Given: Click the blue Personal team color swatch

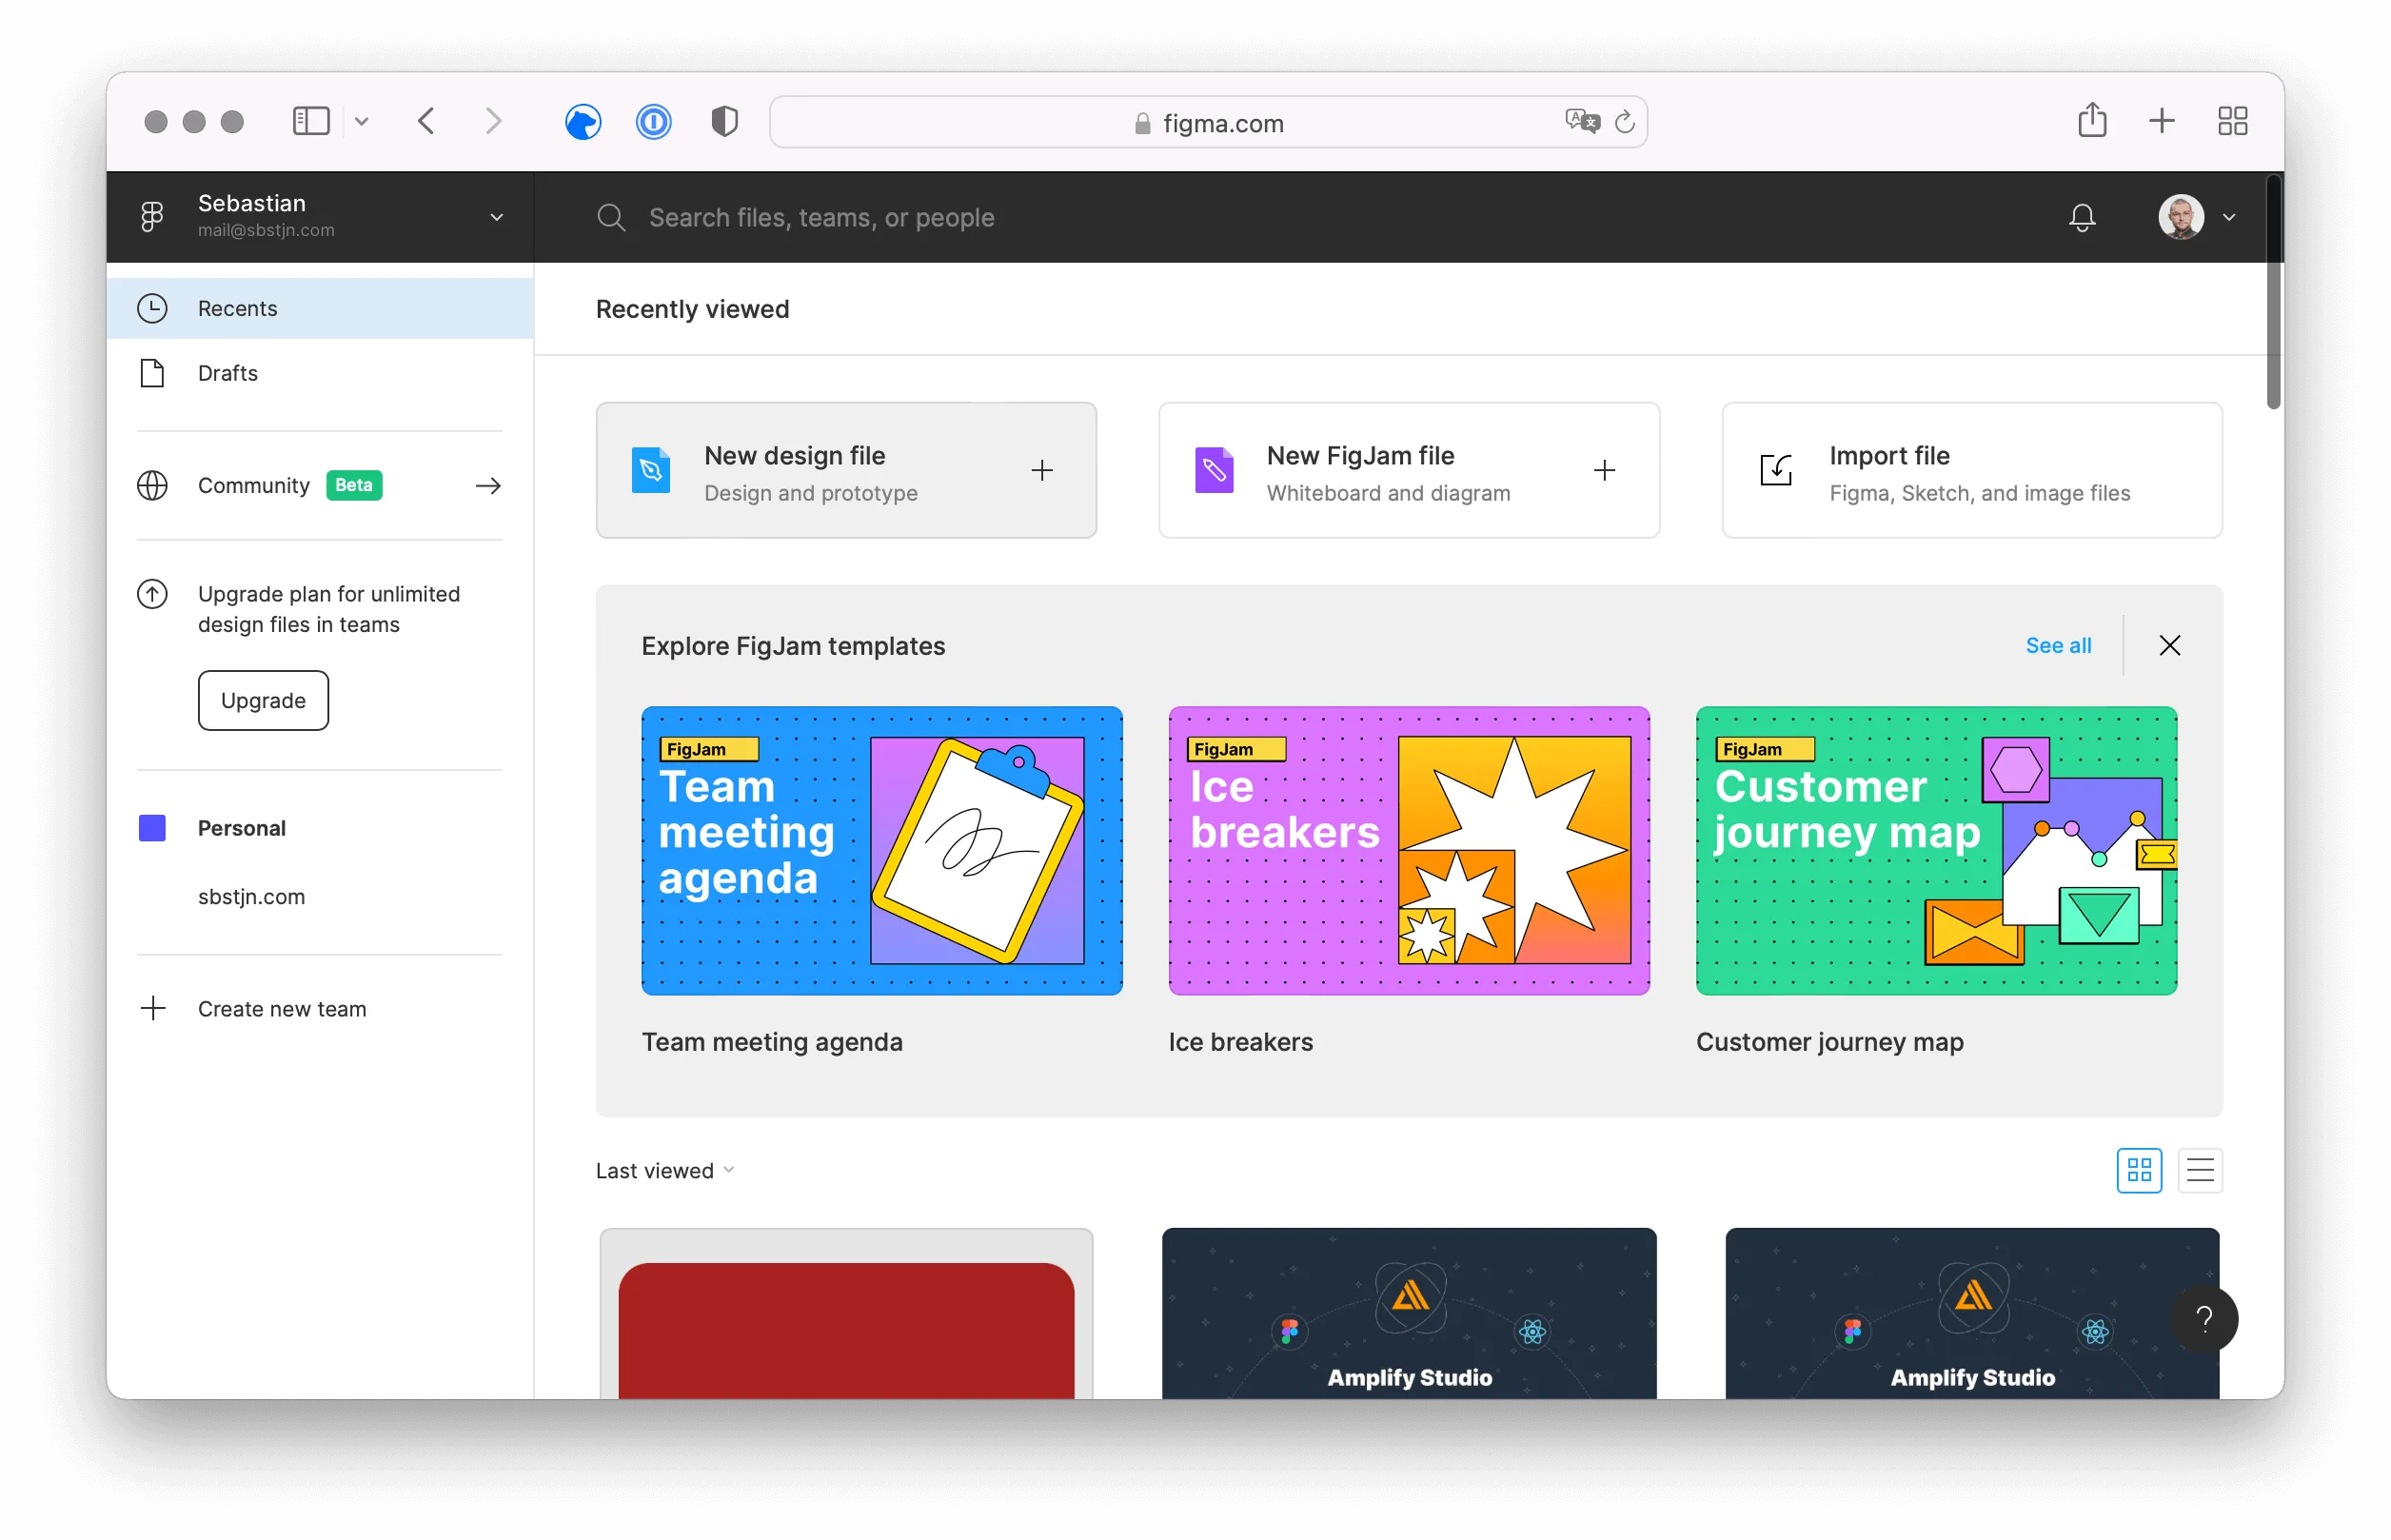Looking at the screenshot, I should pos(152,827).
